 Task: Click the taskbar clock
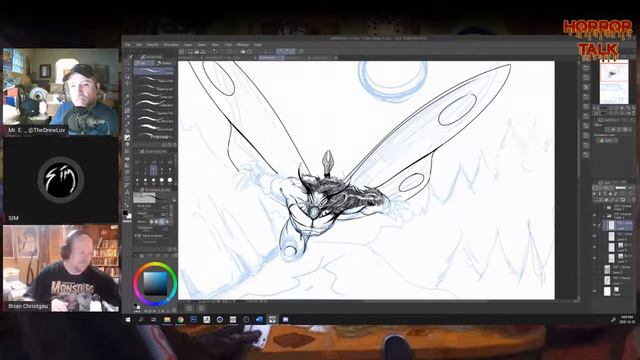(x=627, y=320)
